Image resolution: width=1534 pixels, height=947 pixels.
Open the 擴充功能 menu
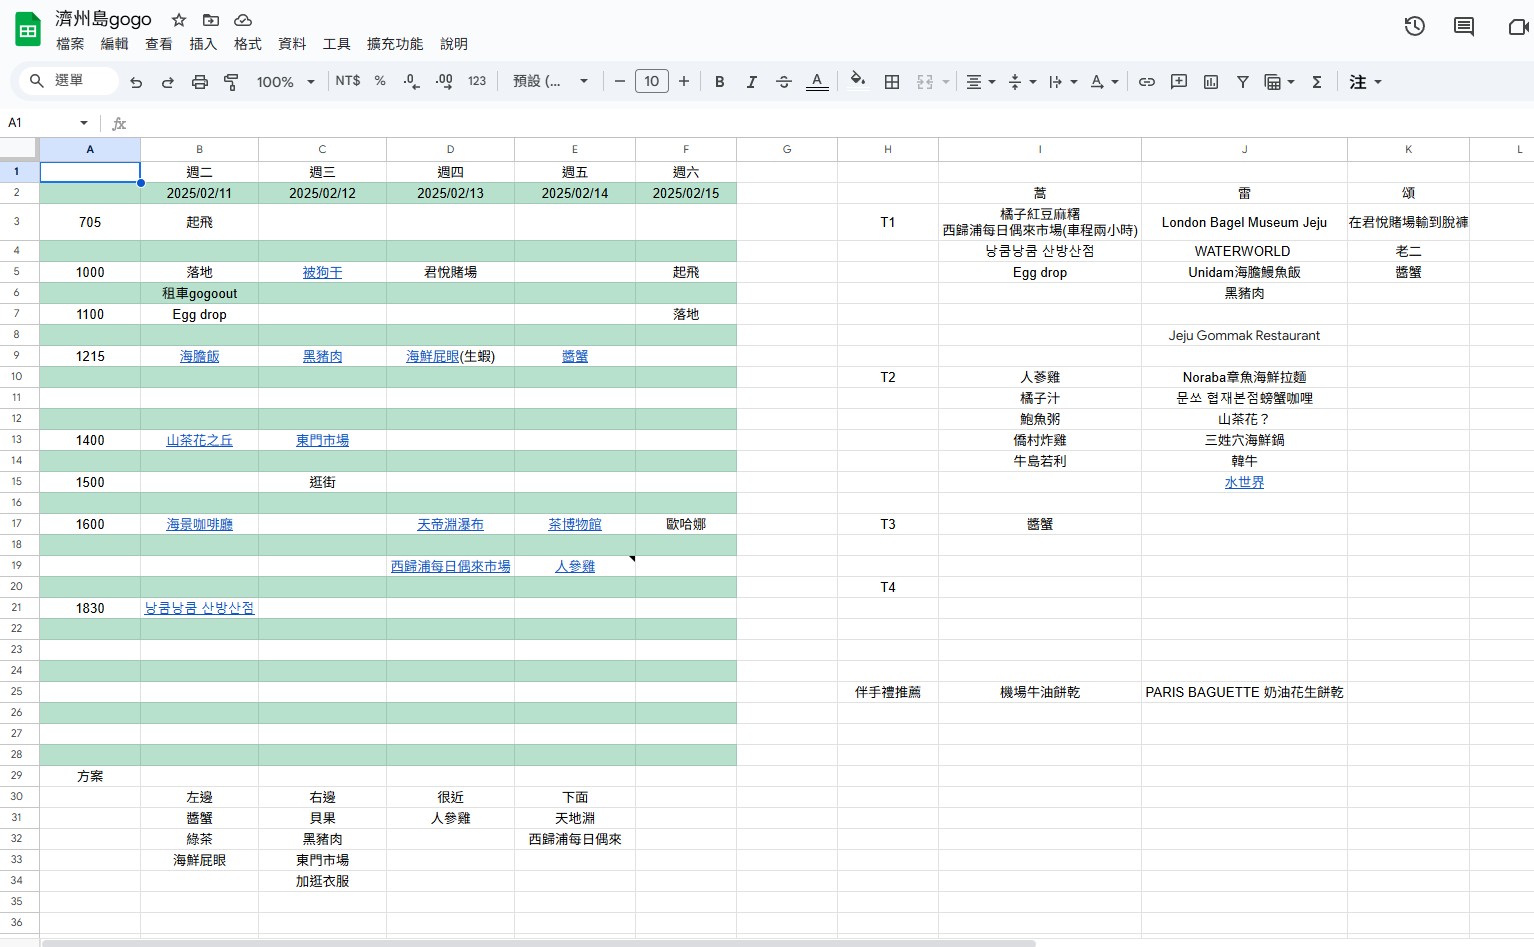coord(395,44)
